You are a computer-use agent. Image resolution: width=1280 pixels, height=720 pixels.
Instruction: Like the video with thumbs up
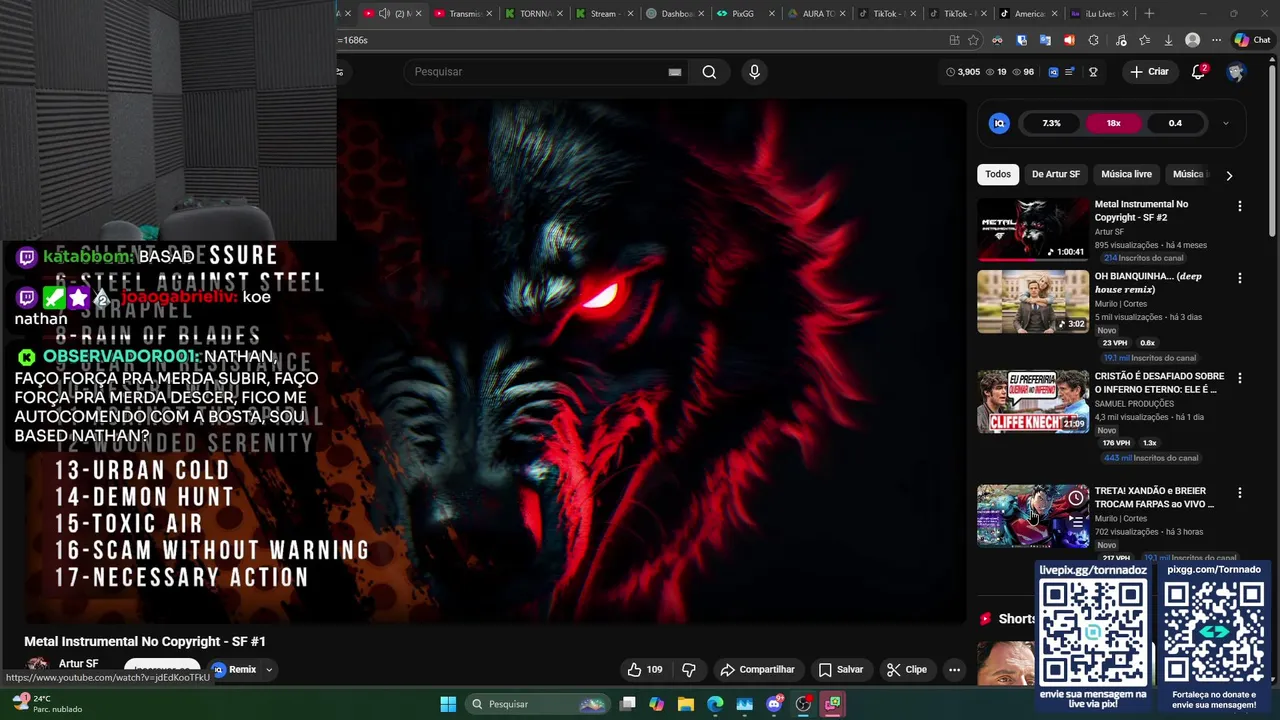pyautogui.click(x=644, y=670)
